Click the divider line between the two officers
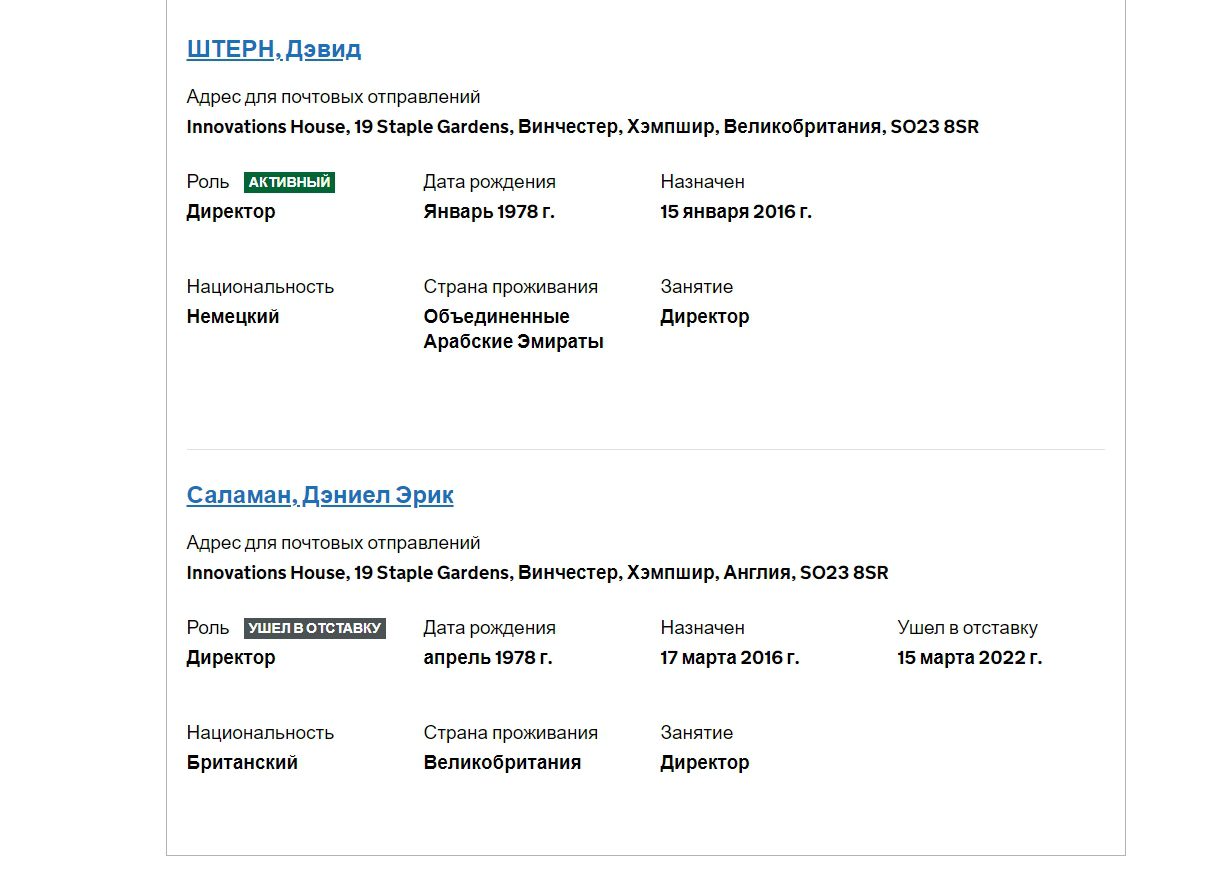This screenshot has height=881, width=1220. [x=645, y=450]
